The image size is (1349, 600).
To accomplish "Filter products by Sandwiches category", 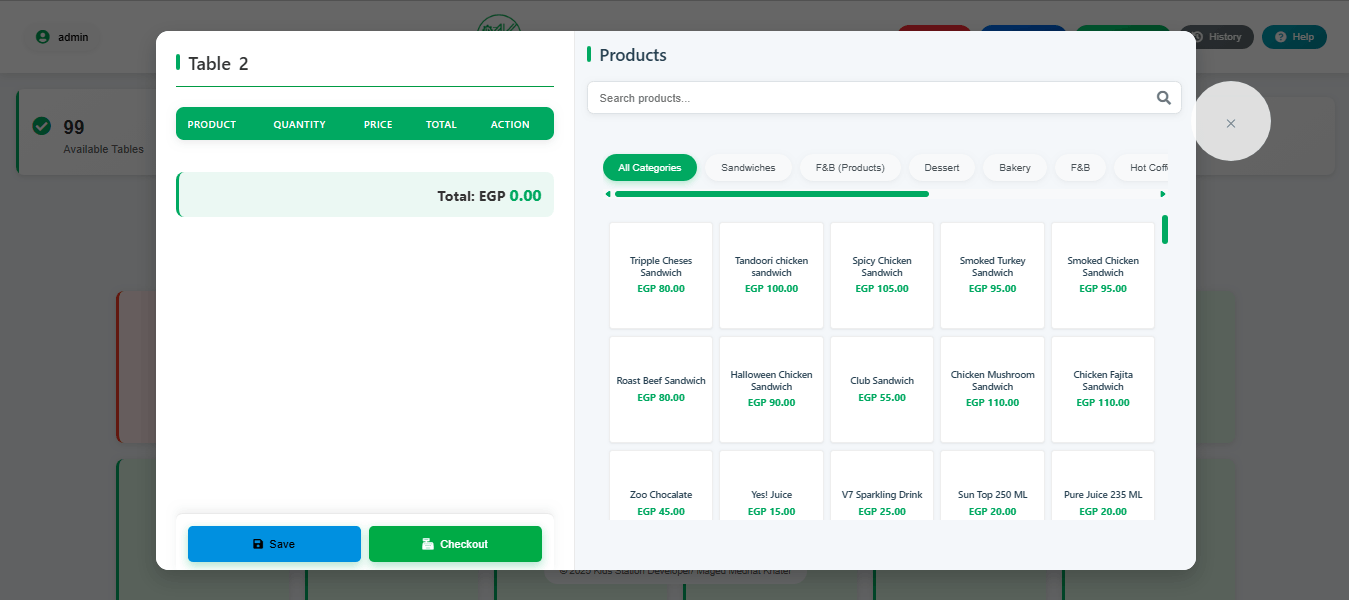I will click(x=748, y=168).
